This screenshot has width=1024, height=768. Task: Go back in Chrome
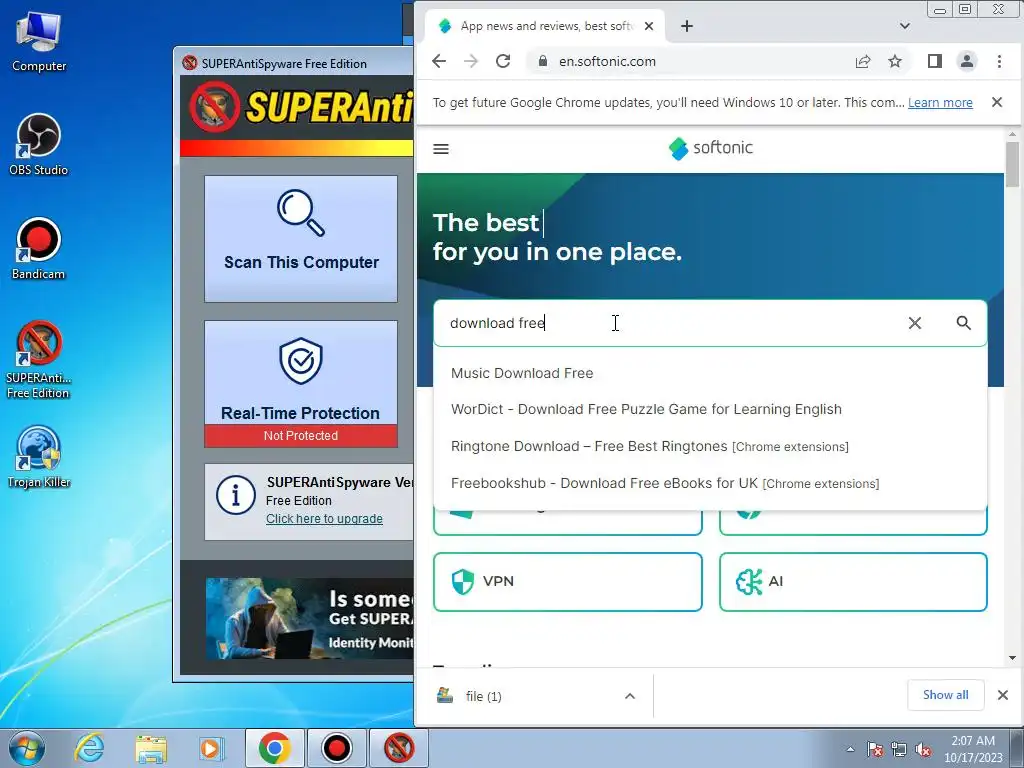439,61
